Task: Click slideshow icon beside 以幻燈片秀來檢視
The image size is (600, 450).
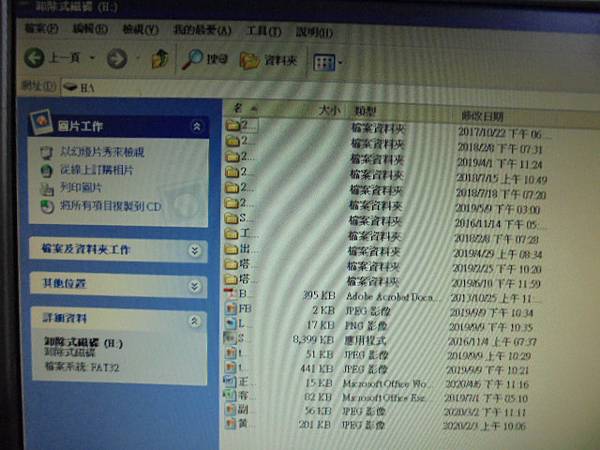Action: click(x=46, y=152)
